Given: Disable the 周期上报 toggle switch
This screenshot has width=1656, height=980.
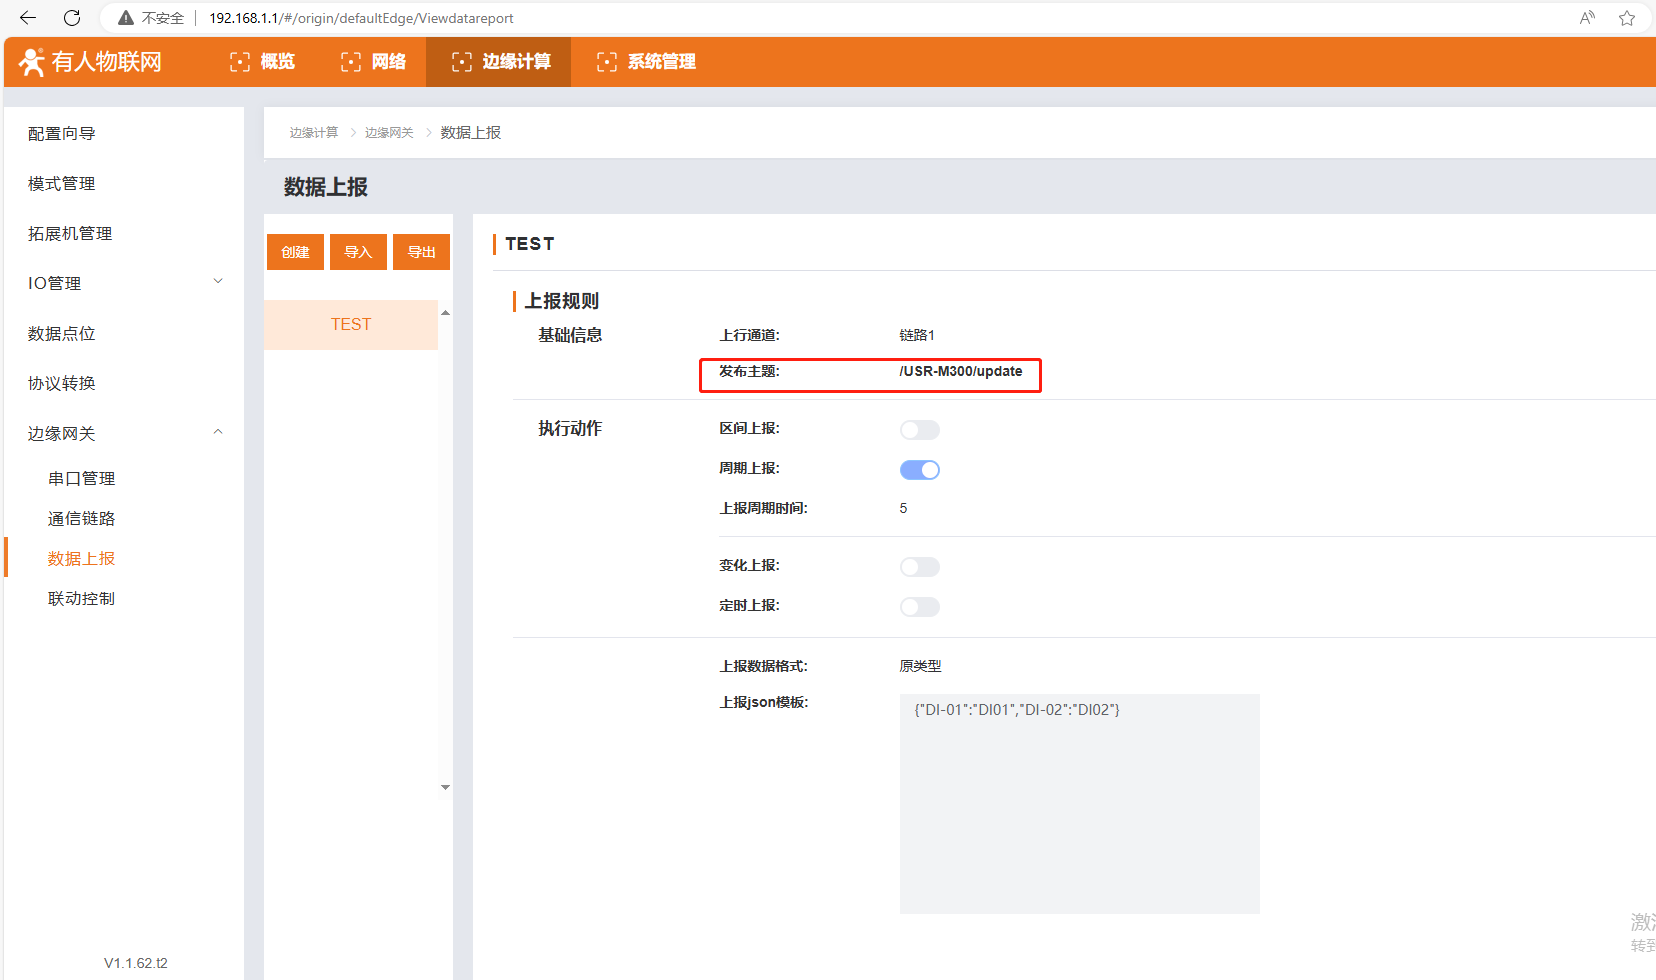Looking at the screenshot, I should (x=919, y=470).
